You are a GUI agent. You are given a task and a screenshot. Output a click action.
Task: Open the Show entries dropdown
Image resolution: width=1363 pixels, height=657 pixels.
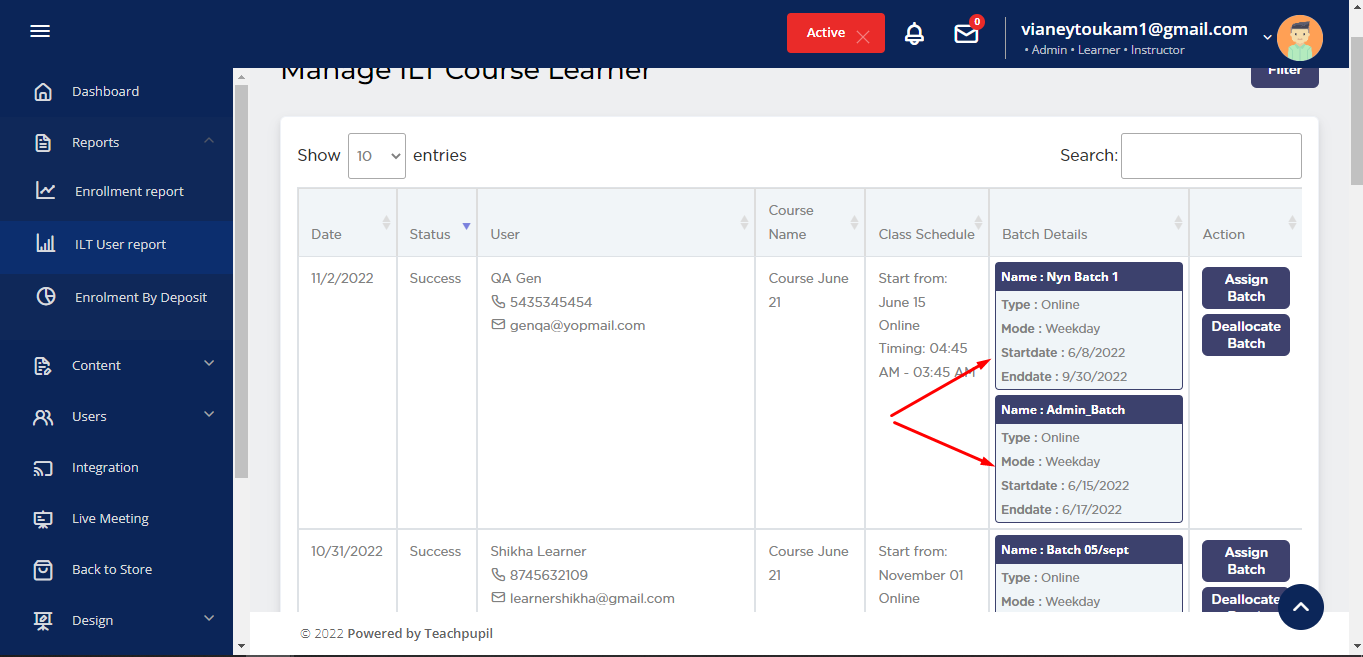[376, 156]
